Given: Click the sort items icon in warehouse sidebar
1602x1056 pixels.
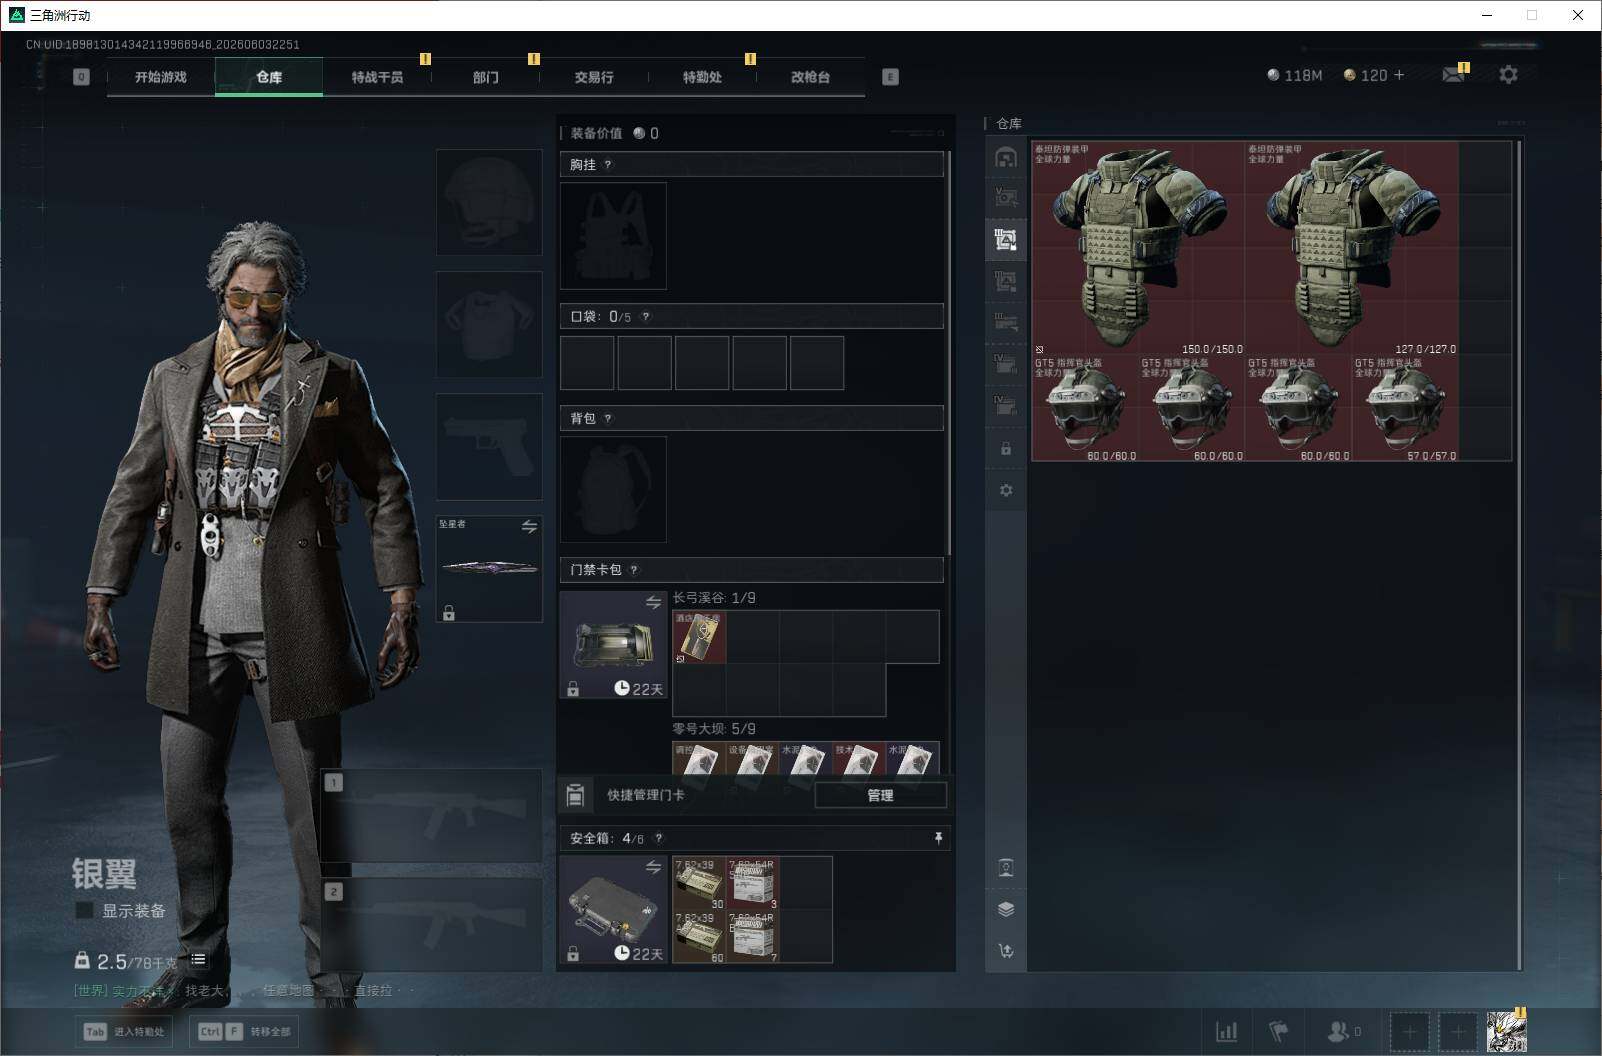Looking at the screenshot, I should click(x=1006, y=951).
